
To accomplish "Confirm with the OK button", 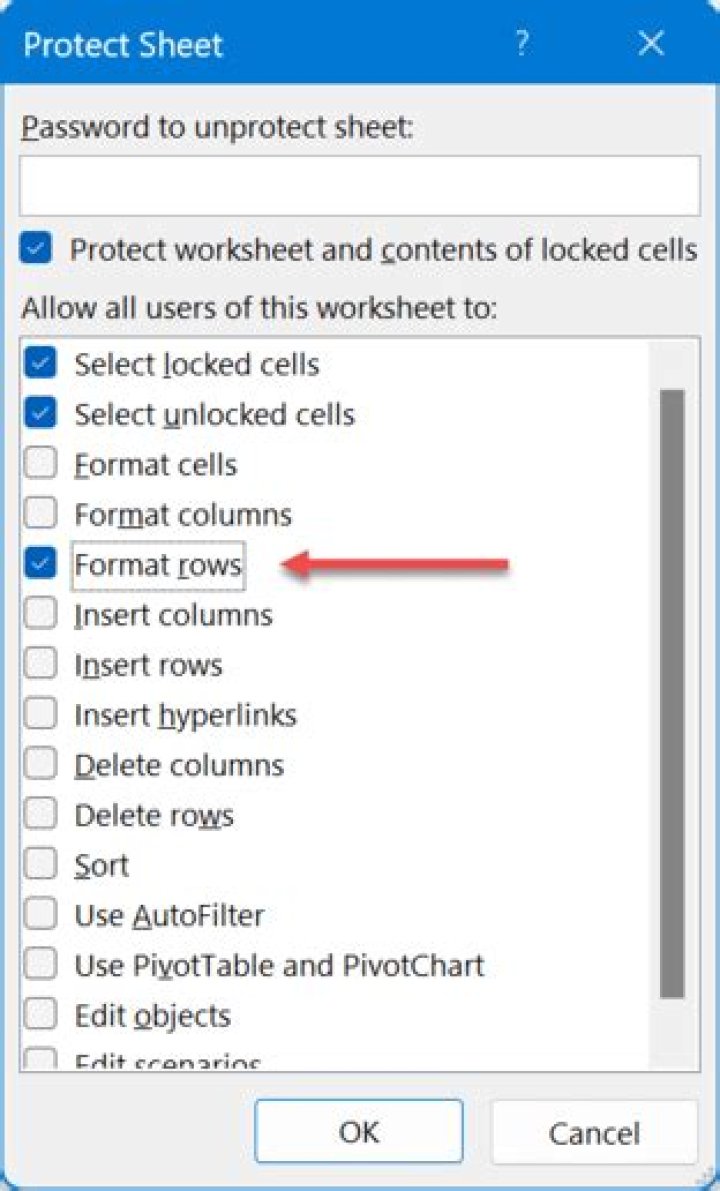I will click(x=358, y=1131).
